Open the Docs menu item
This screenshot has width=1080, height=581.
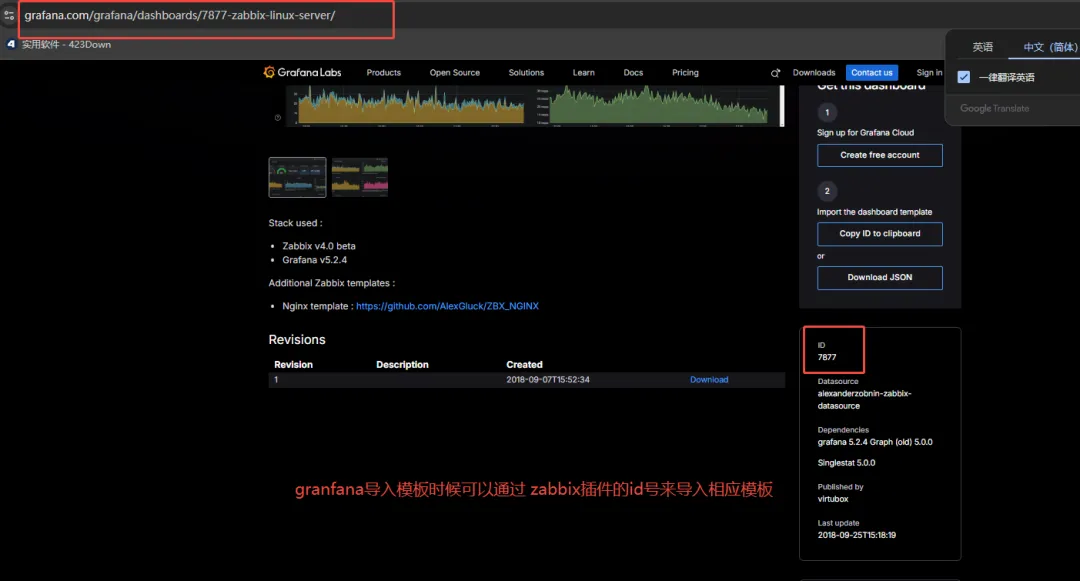pos(633,72)
